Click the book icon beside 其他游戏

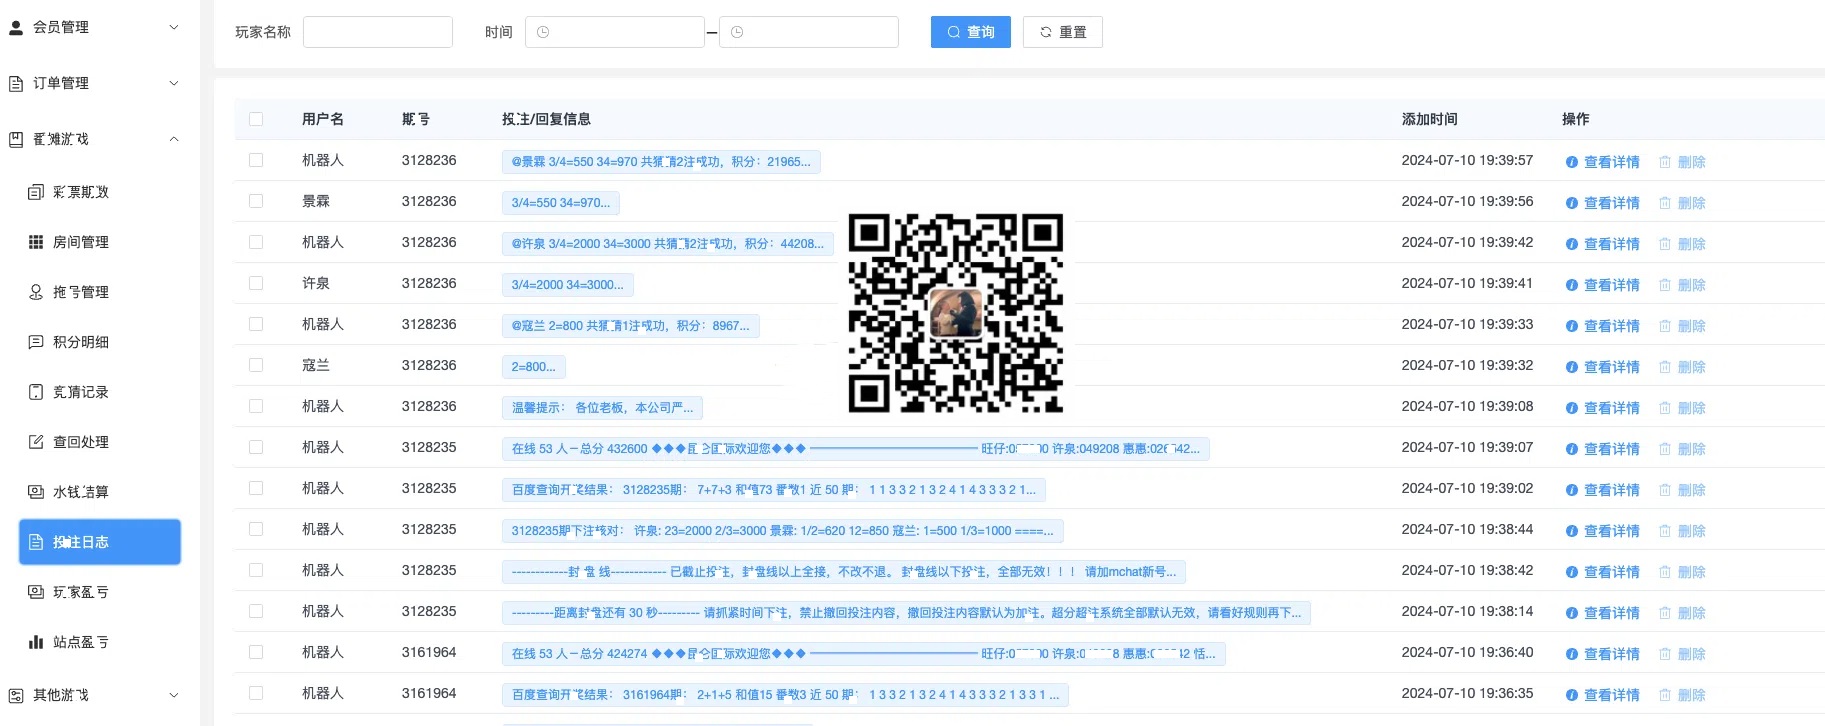click(16, 696)
